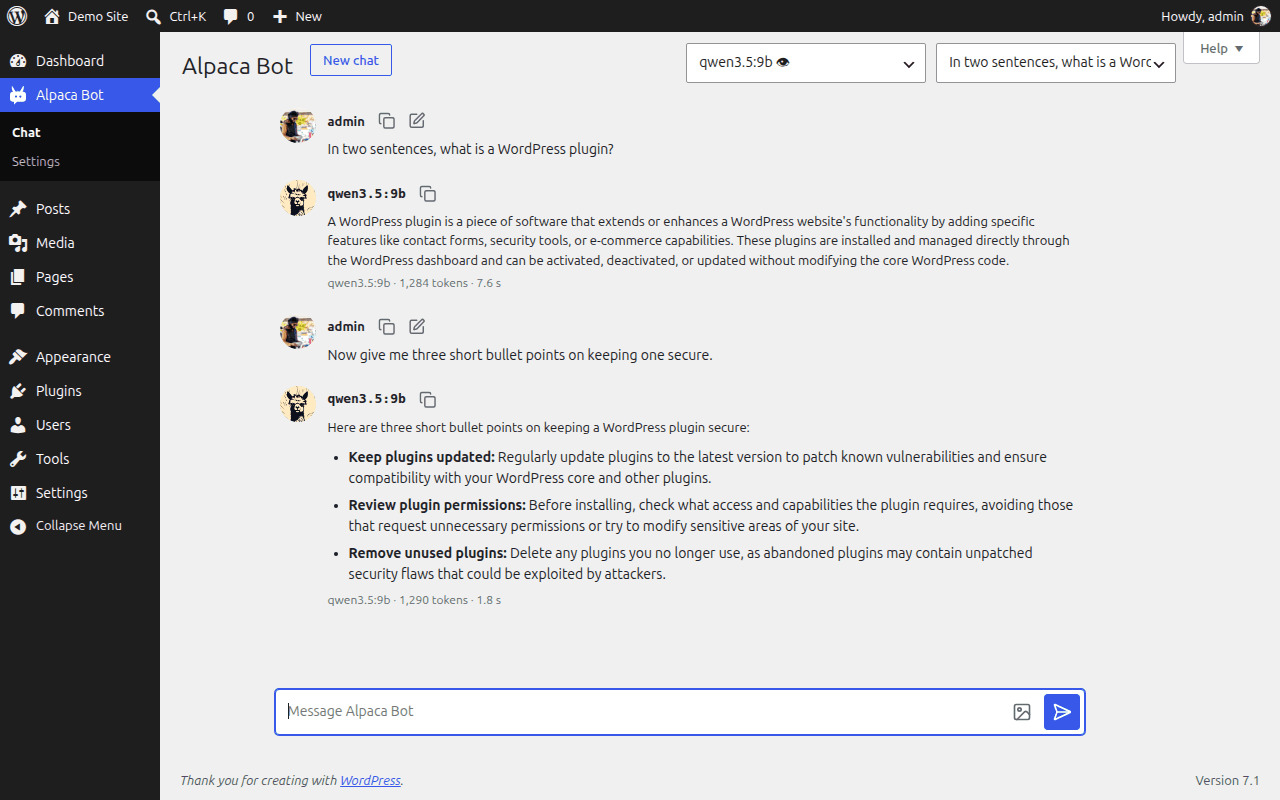Copy the 'Now give me three' message

[387, 327]
